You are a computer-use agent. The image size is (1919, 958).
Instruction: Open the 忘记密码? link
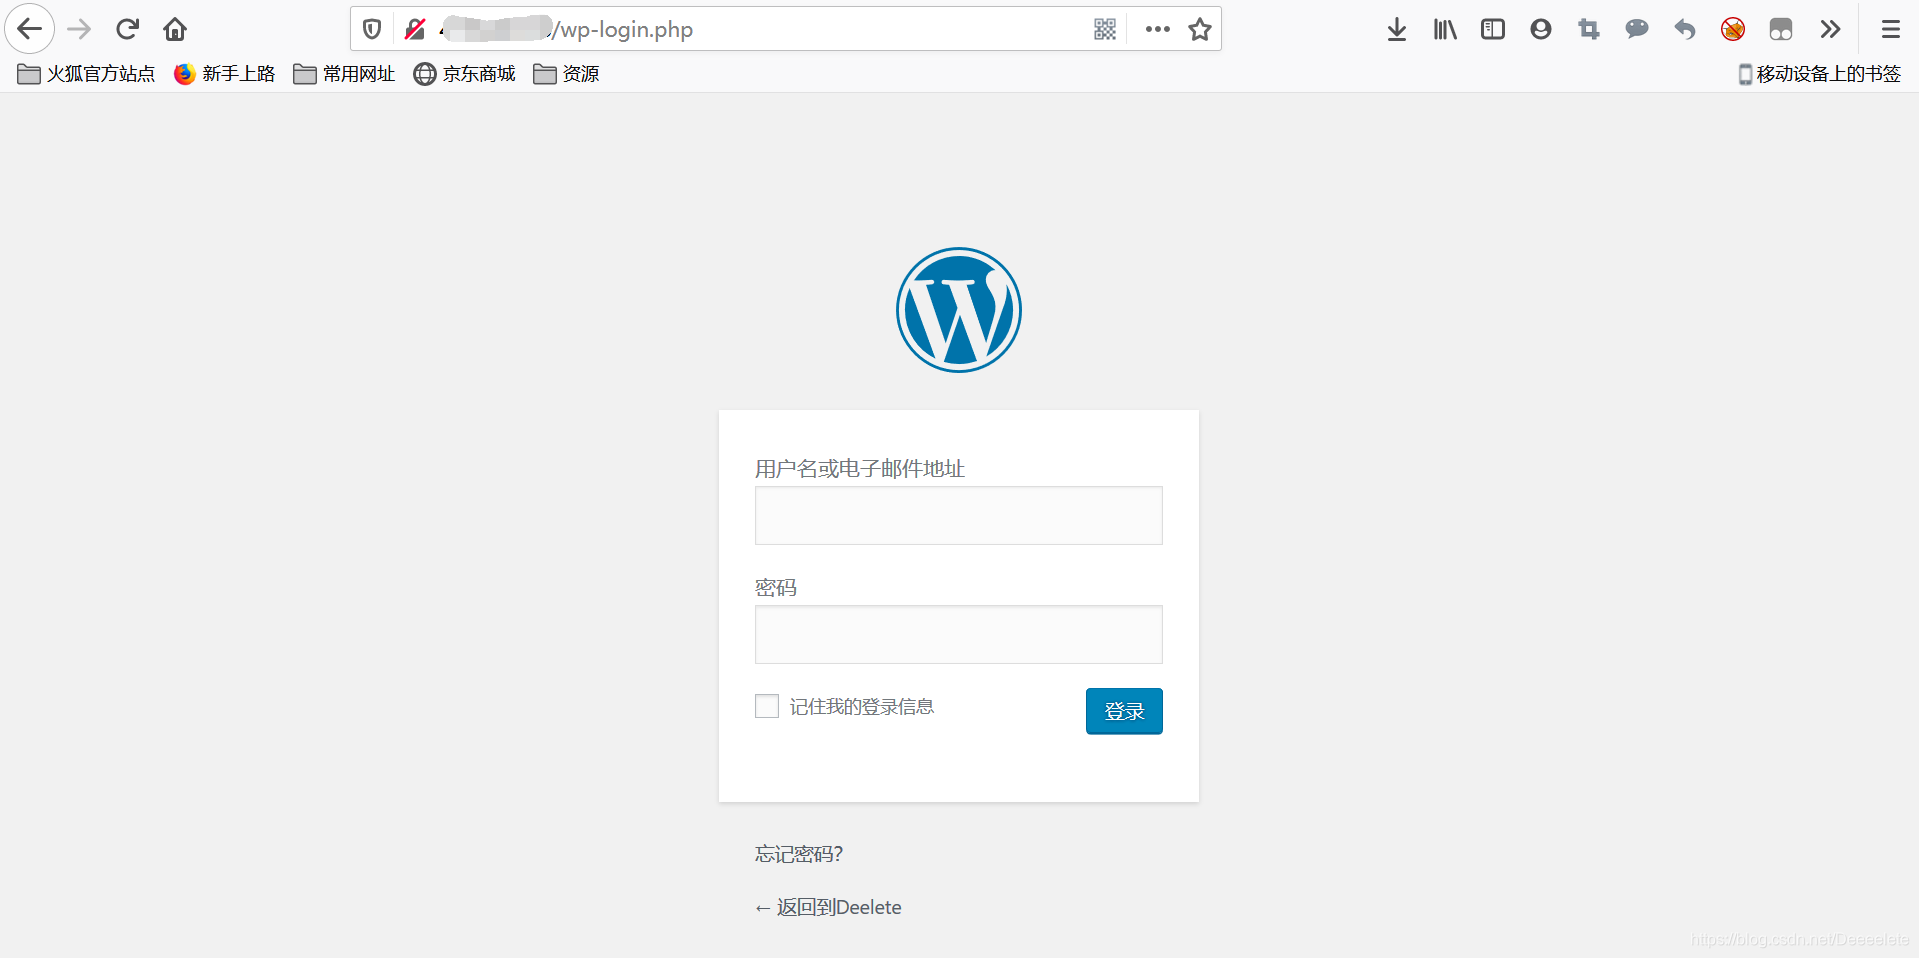point(799,854)
